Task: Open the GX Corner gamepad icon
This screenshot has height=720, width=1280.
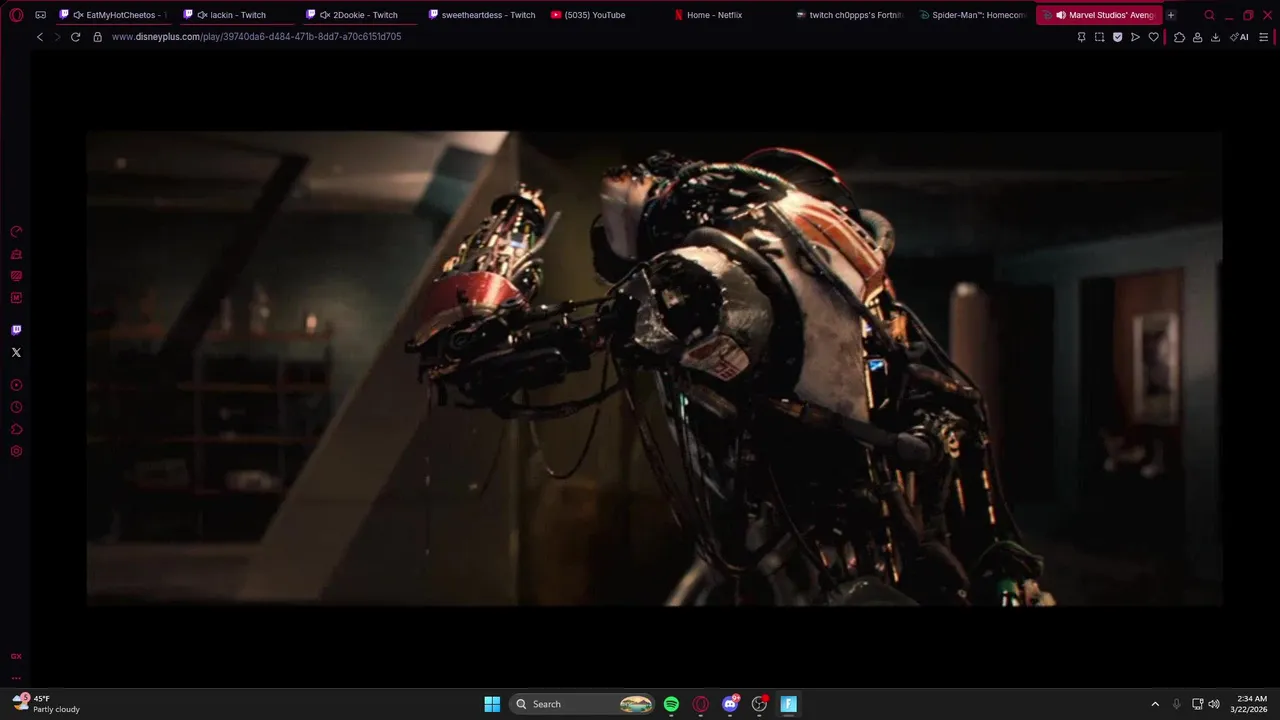Action: 40,15
